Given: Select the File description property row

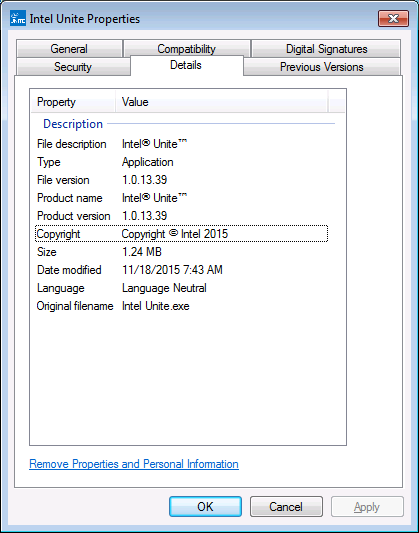Looking at the screenshot, I should point(182,144).
